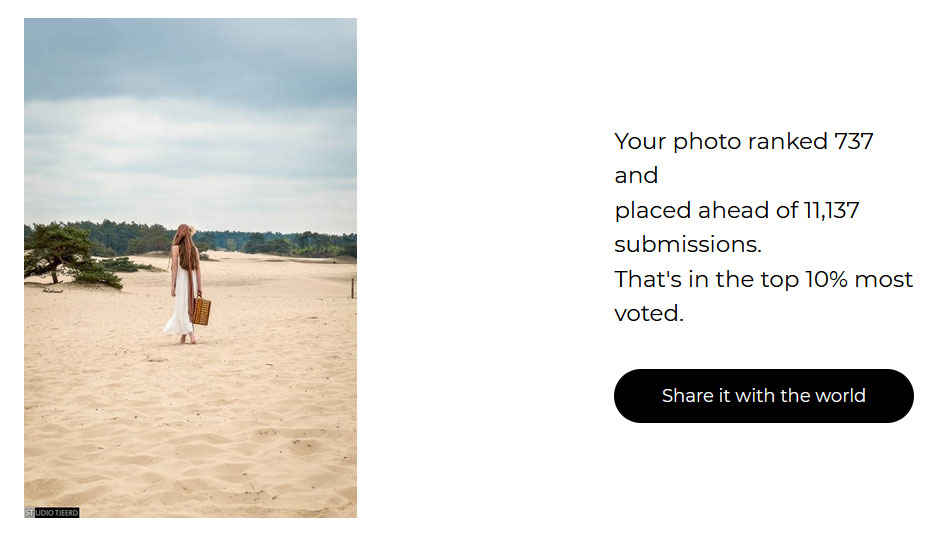Open the beach photo thumbnail

[x=190, y=267]
